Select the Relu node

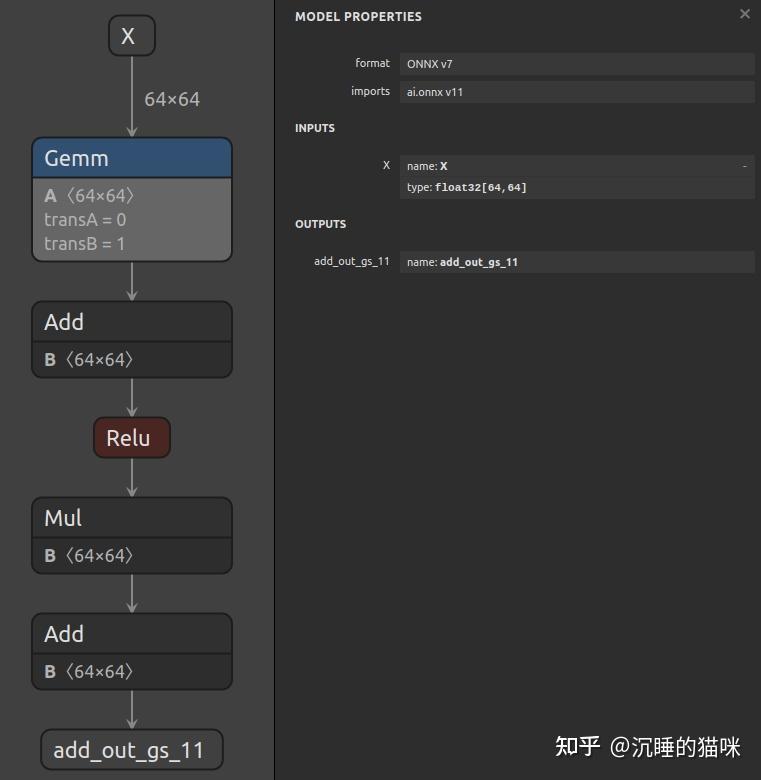pyautogui.click(x=132, y=438)
